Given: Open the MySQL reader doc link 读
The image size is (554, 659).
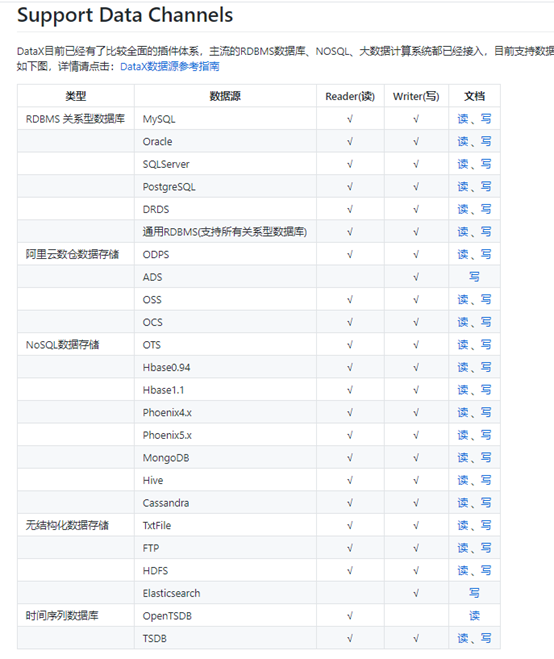Looking at the screenshot, I should [463, 119].
